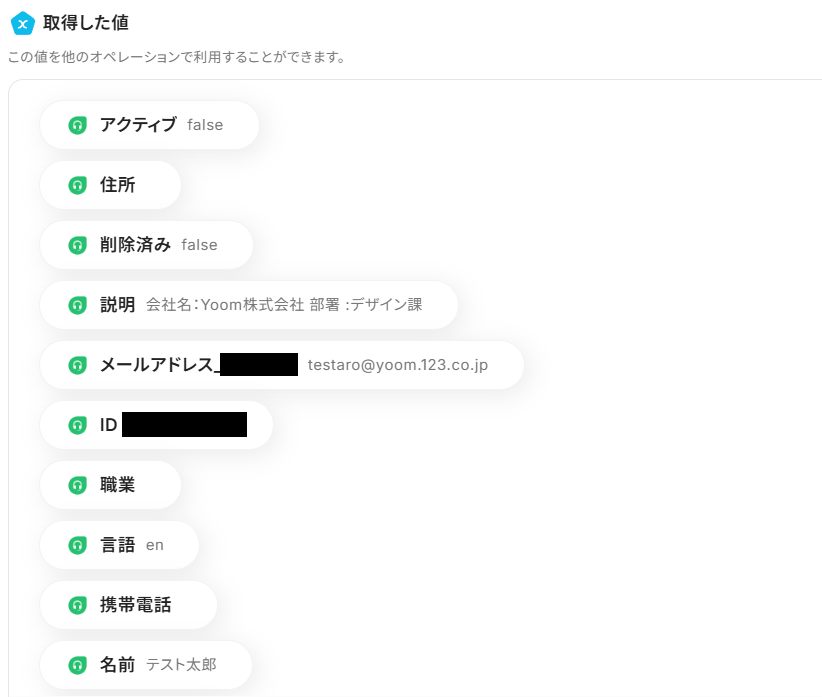The height and width of the screenshot is (697, 822).
Task: Pick the testaro@yoom.123.co.jp email value
Action: pyautogui.click(x=397, y=365)
